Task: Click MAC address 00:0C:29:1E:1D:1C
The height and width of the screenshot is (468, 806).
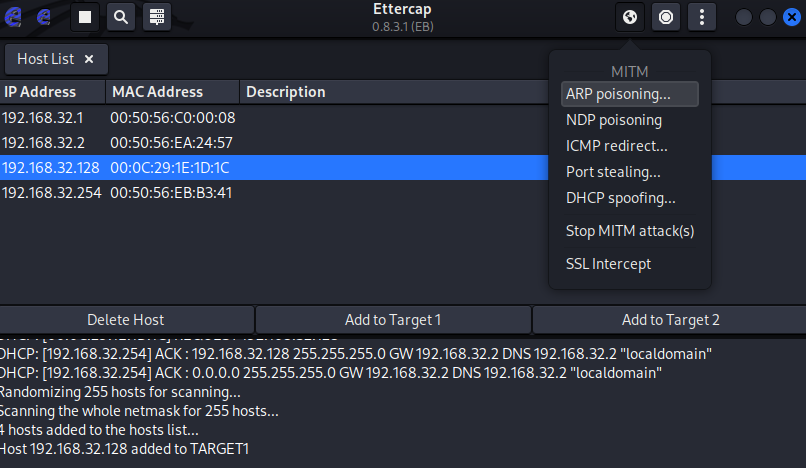Action: [170, 168]
